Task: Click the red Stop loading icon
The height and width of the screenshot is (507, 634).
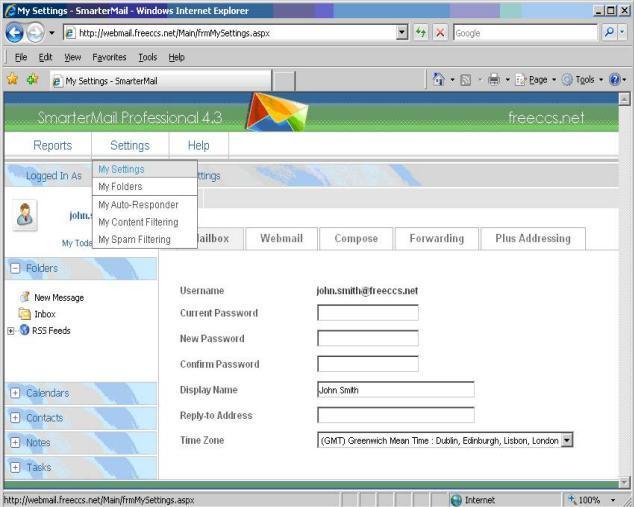Action: point(440,33)
